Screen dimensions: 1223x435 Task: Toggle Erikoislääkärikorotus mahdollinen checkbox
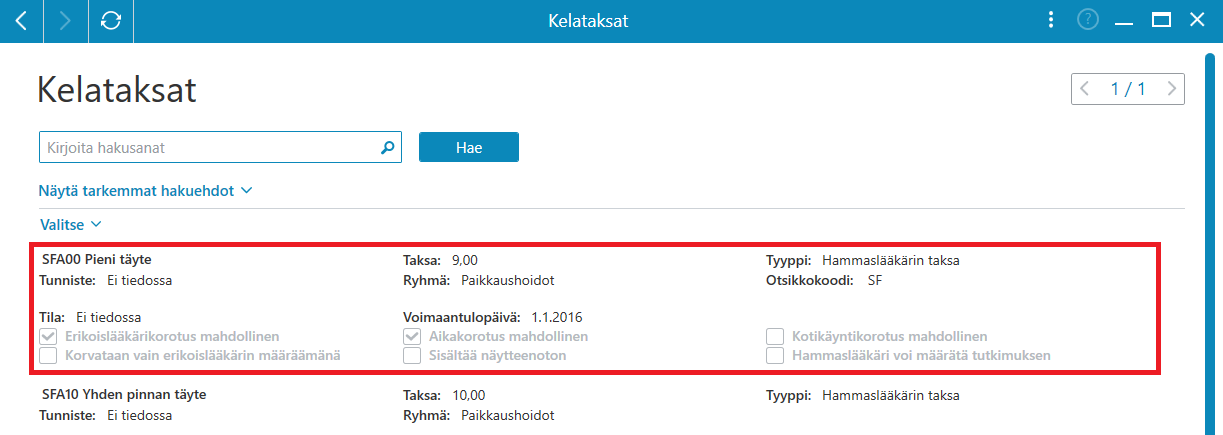(x=47, y=336)
